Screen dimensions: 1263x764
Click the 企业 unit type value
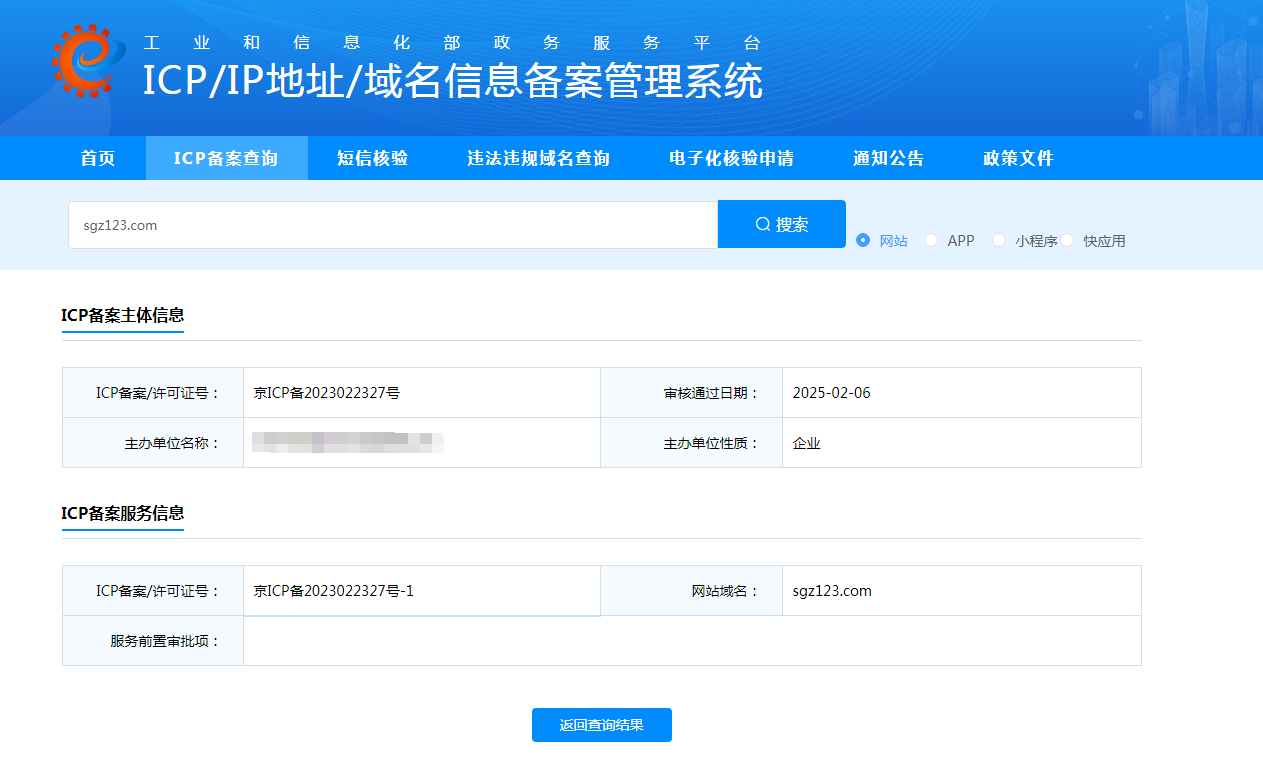click(807, 443)
